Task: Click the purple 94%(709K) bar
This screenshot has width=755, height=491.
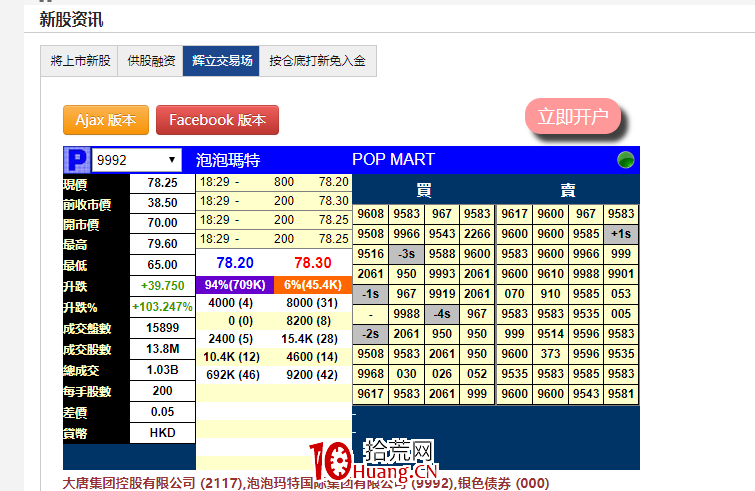Action: pyautogui.click(x=235, y=284)
